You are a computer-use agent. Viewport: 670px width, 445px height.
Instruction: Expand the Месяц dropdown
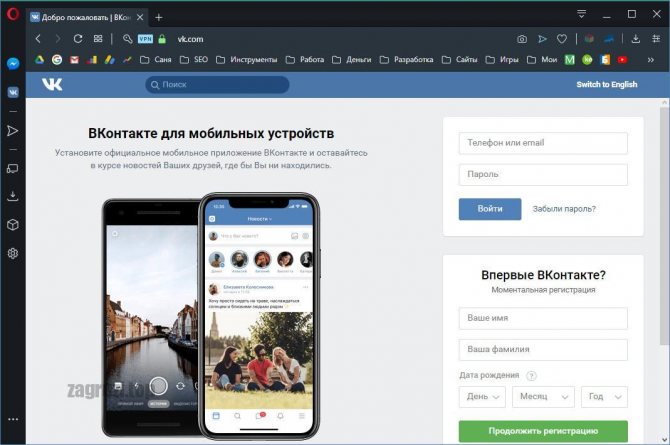[544, 397]
